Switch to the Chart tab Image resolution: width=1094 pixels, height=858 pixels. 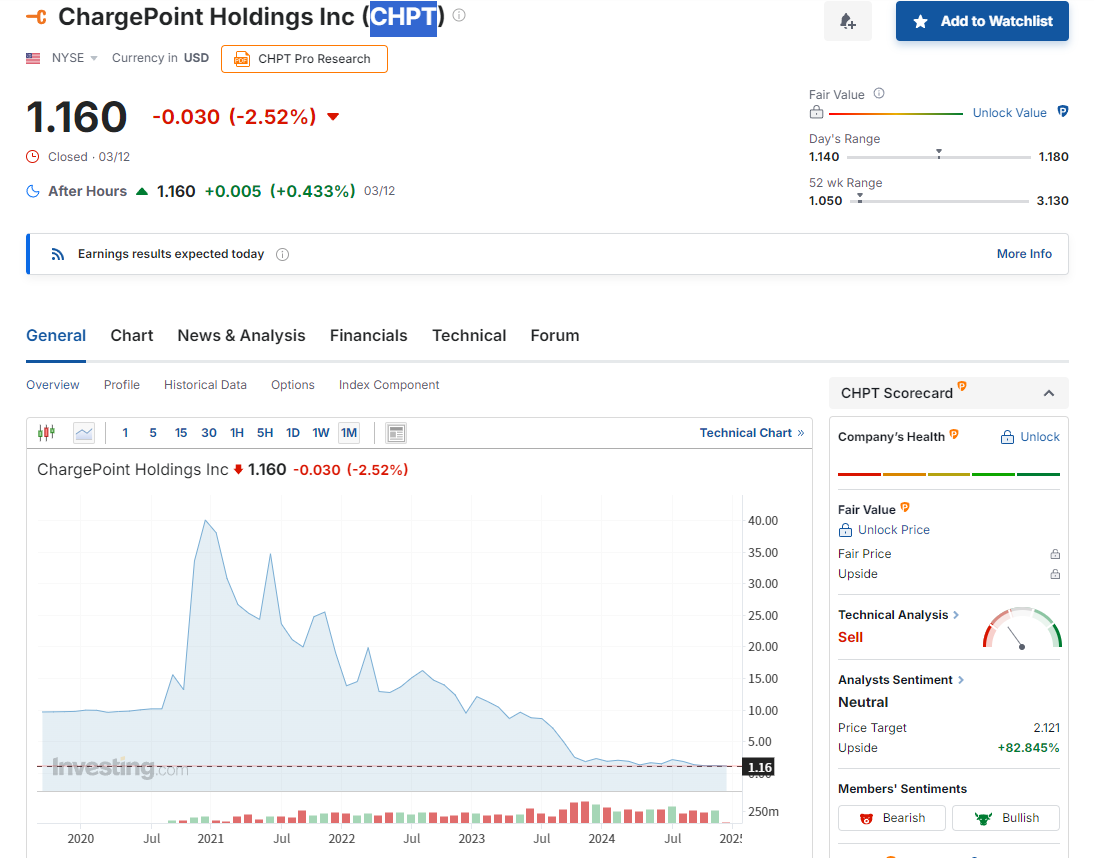132,336
